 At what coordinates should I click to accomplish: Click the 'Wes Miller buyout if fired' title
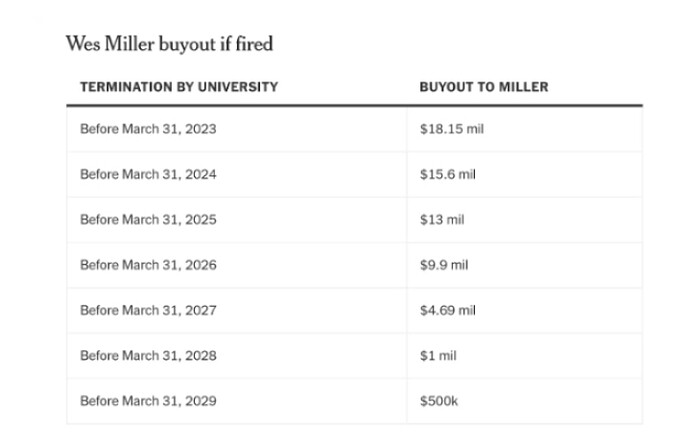(x=169, y=43)
